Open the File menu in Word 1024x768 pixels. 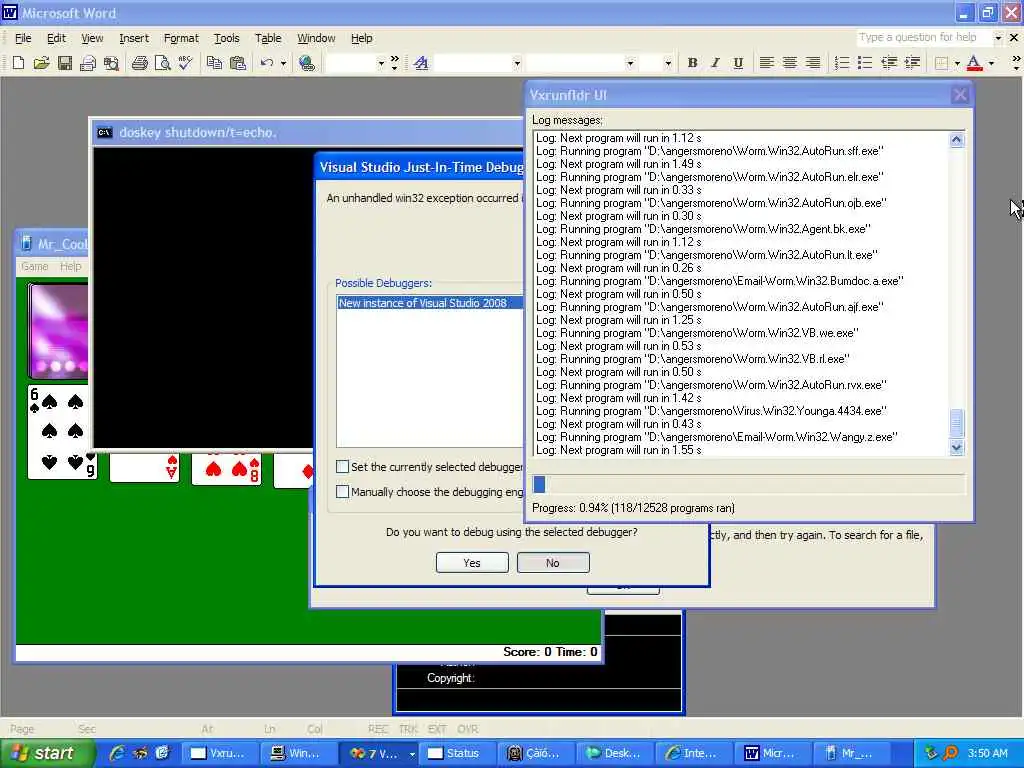click(x=23, y=39)
